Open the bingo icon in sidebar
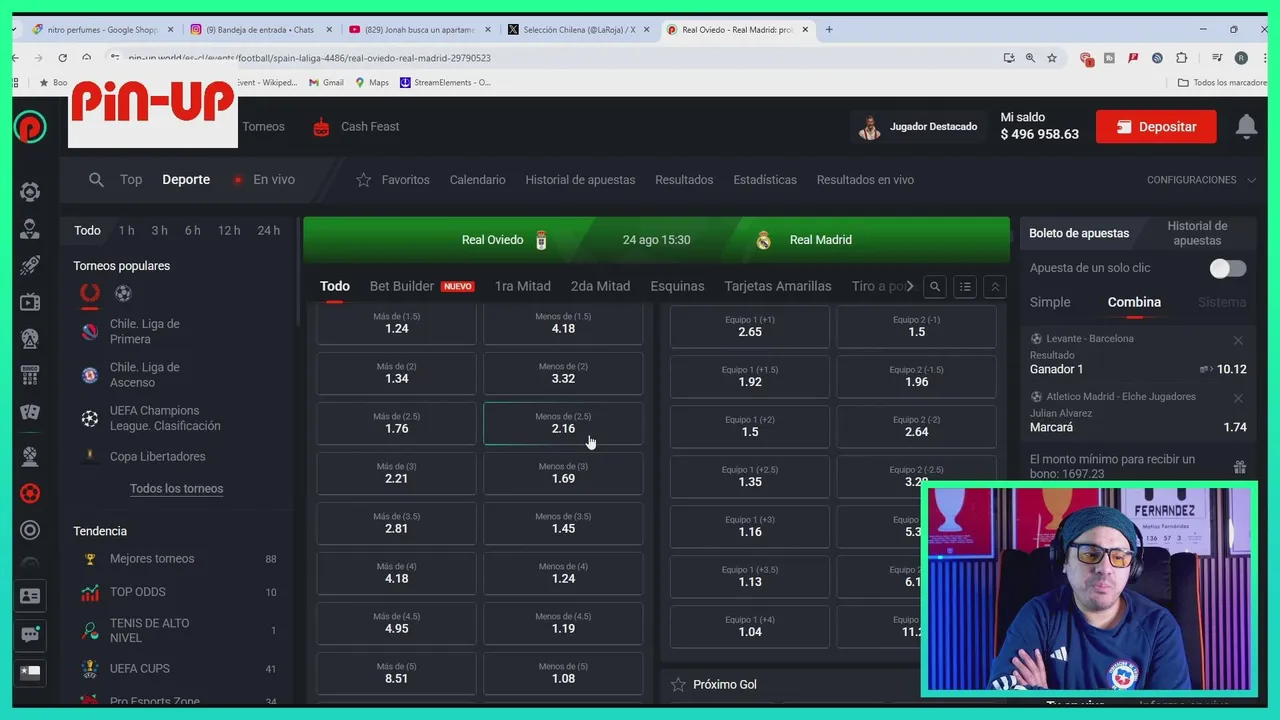This screenshot has width=1280, height=720. click(30, 375)
